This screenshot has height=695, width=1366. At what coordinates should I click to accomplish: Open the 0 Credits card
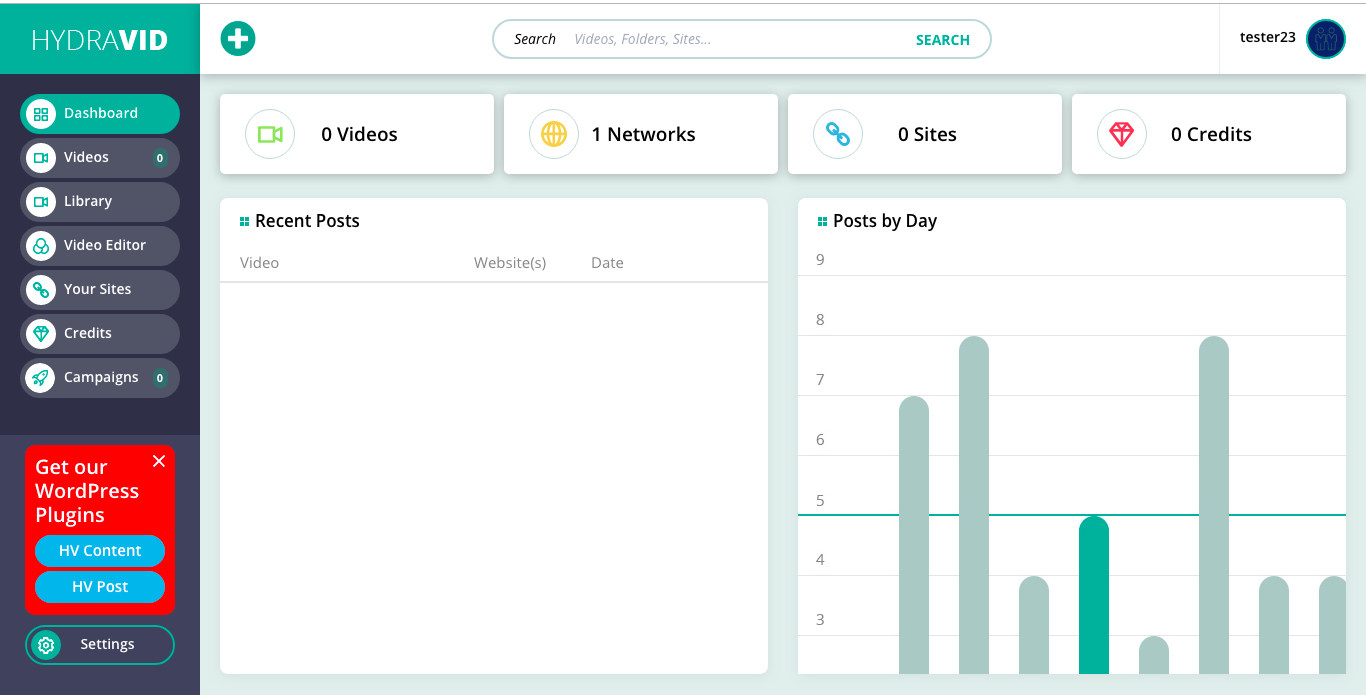pos(1209,134)
